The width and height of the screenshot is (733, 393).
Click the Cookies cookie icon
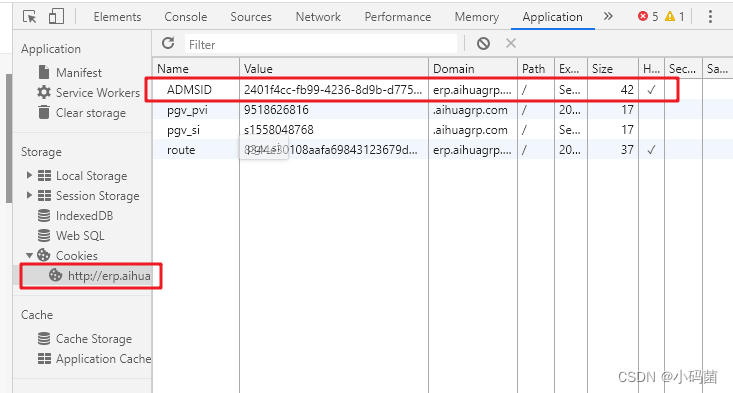(43, 255)
